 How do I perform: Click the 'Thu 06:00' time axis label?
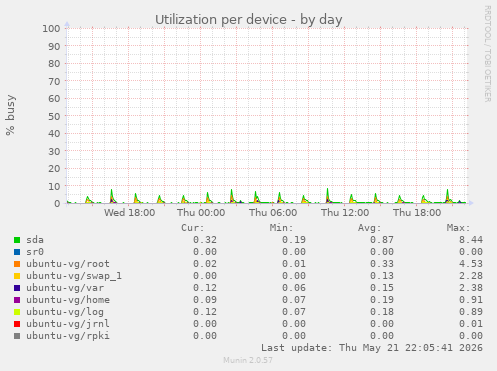[x=273, y=213]
